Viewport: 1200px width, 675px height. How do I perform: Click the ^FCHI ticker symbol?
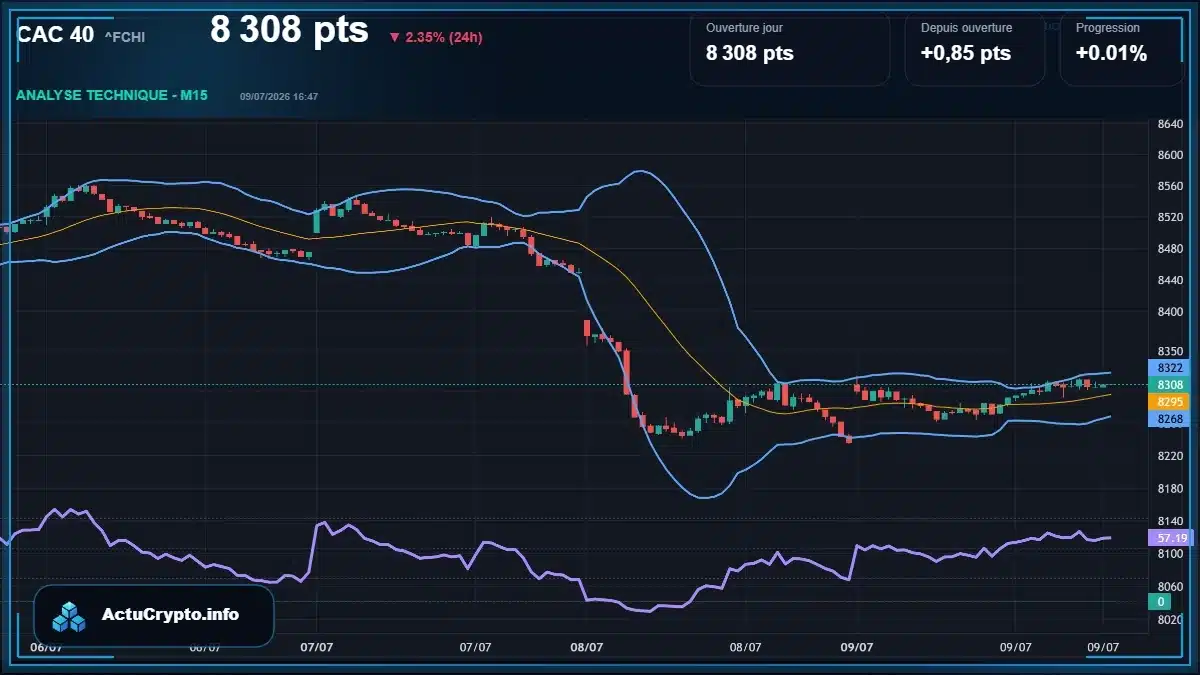[x=125, y=37]
